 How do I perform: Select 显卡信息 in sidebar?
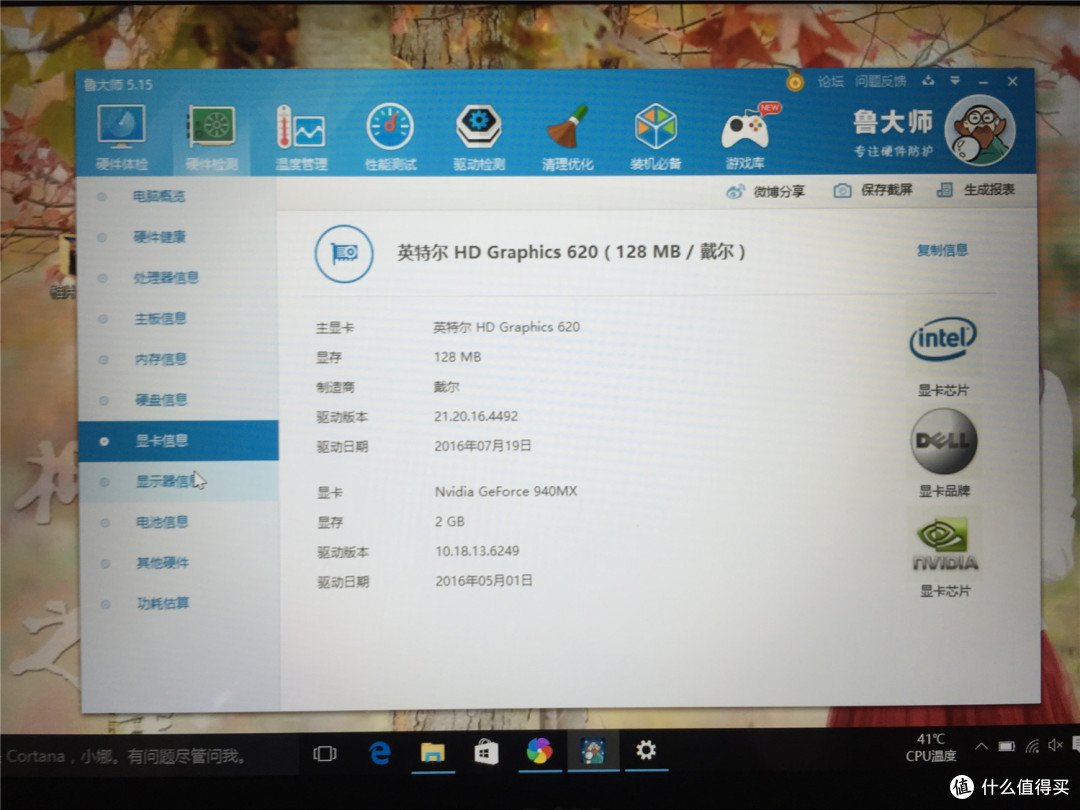(178, 440)
